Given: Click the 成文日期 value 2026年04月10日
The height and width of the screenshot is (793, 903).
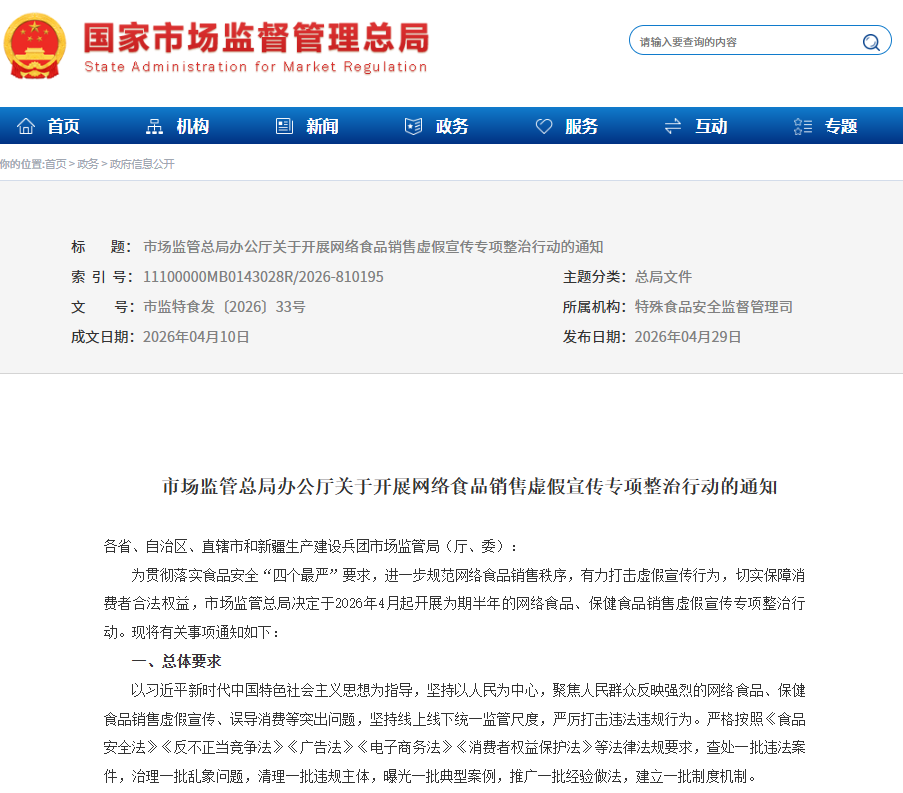Looking at the screenshot, I should point(196,337).
